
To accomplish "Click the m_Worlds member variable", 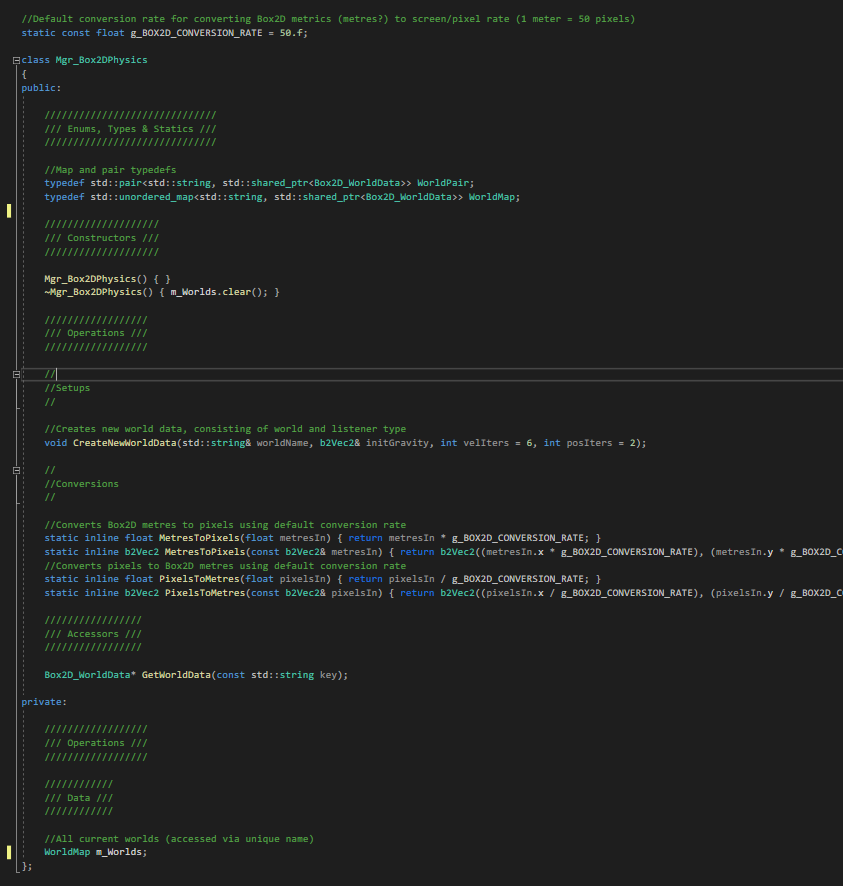I will [120, 852].
